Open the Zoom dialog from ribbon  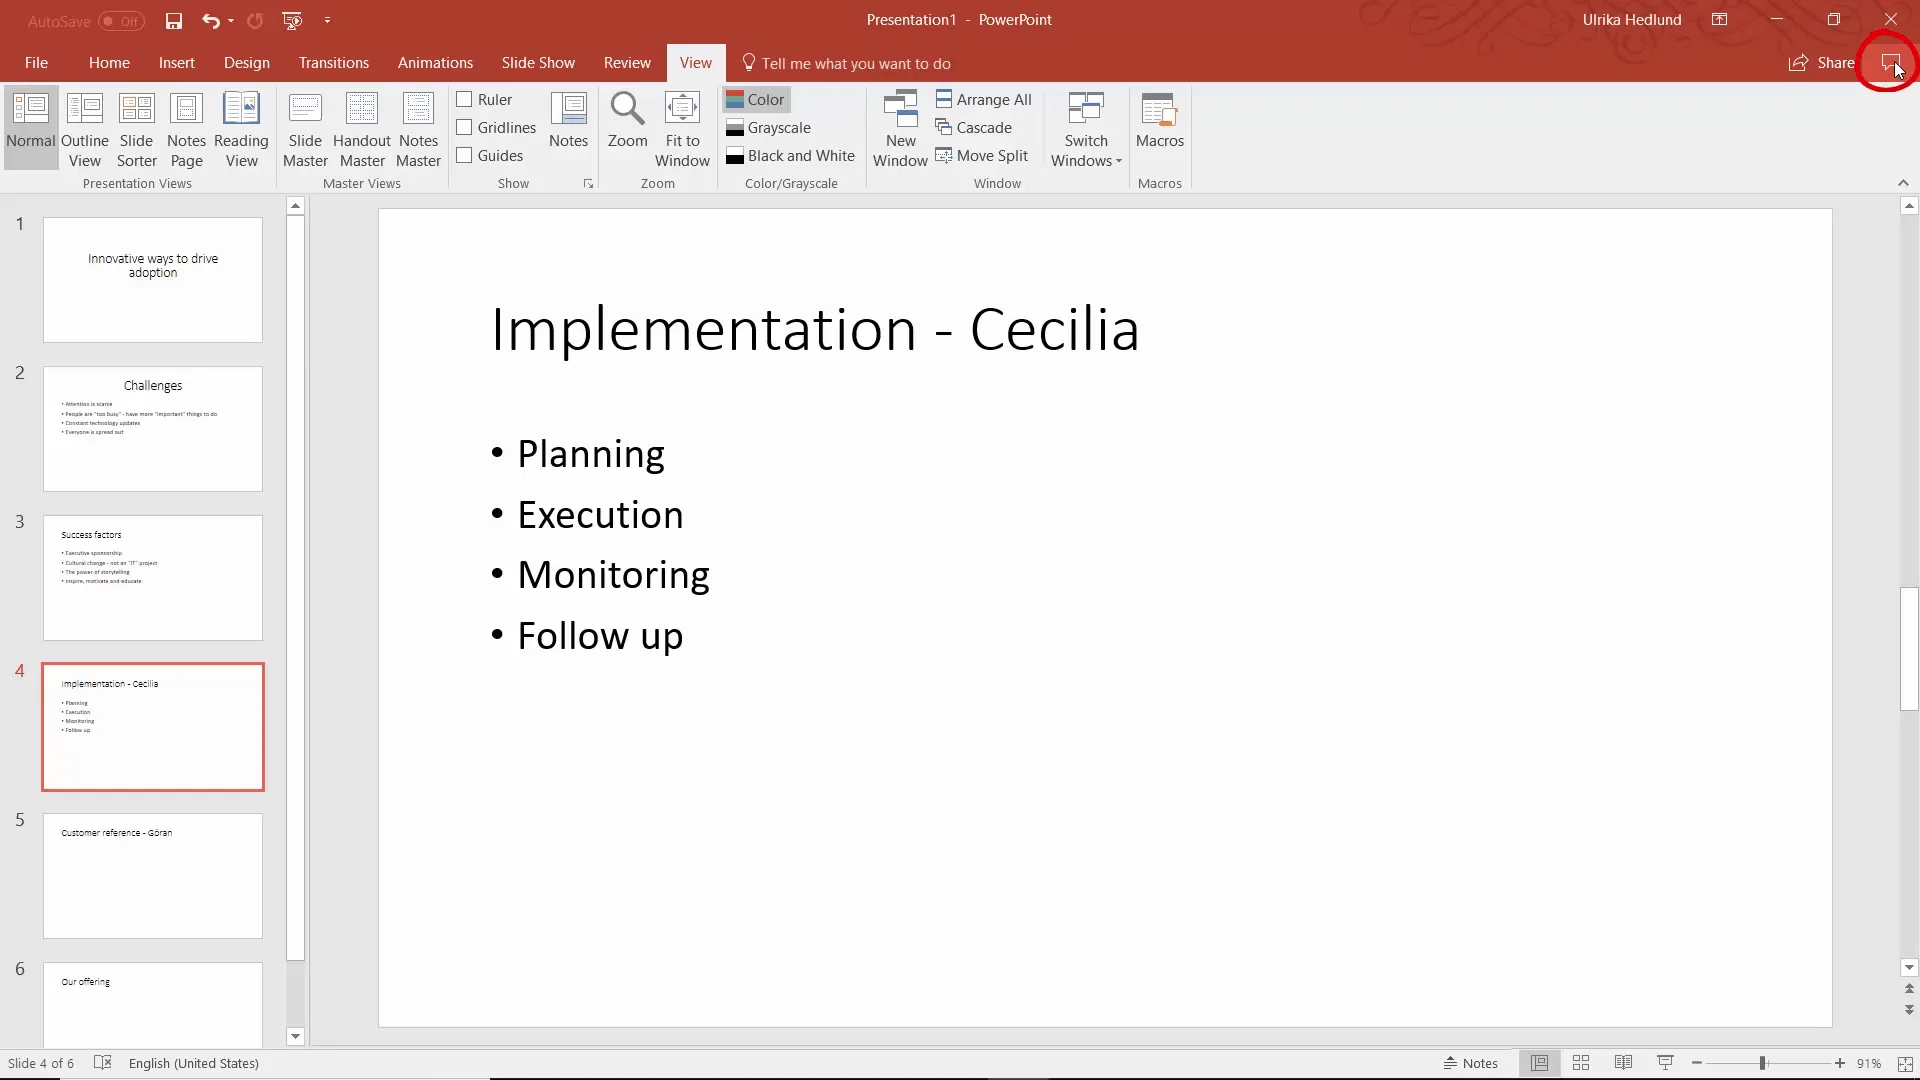(x=627, y=121)
